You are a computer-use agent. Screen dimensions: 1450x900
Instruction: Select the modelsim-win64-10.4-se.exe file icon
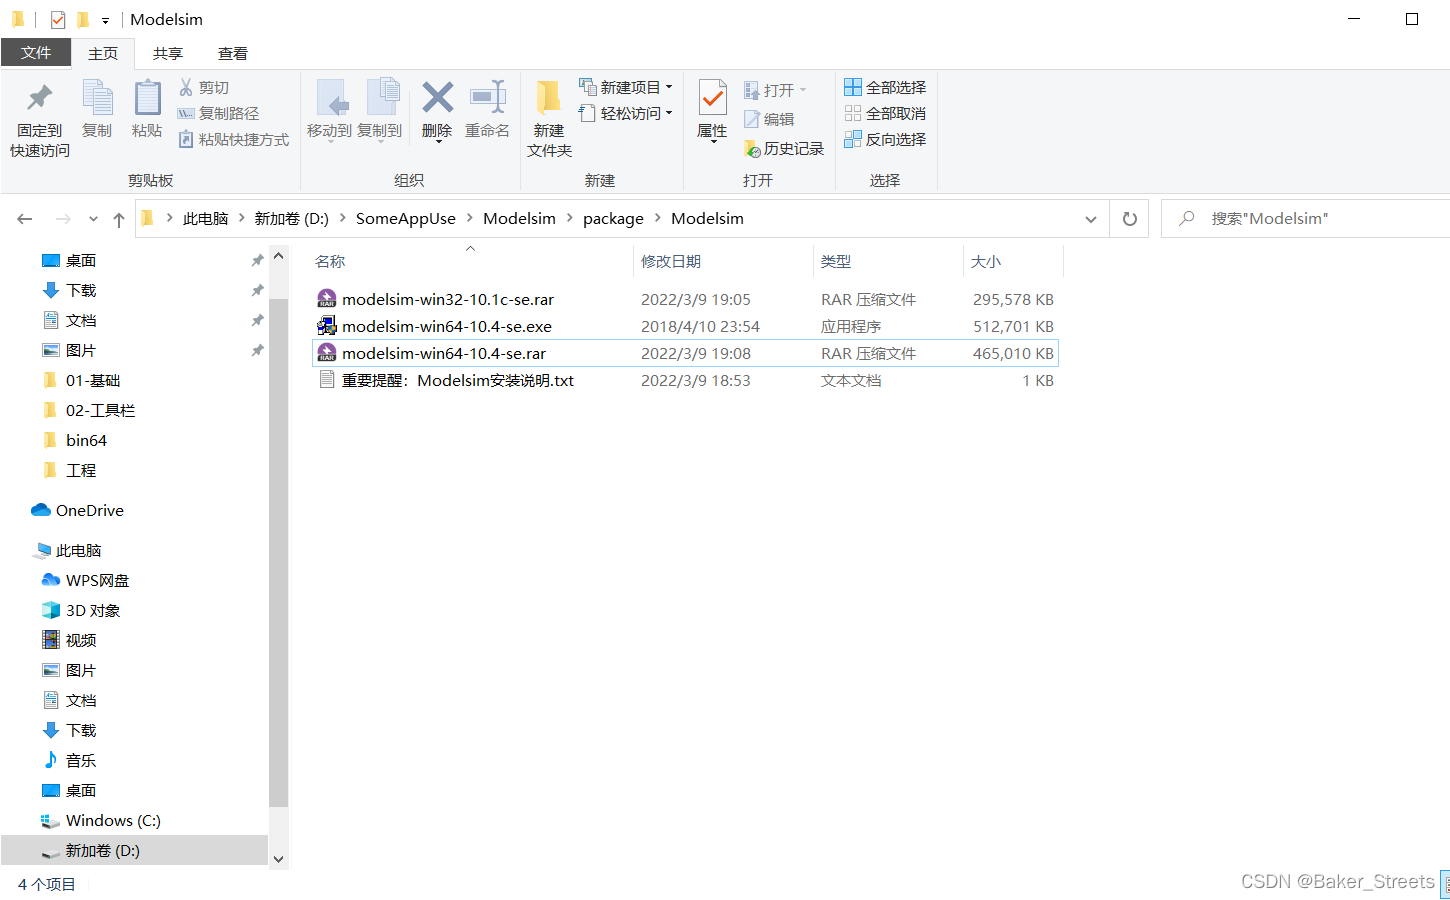pos(326,326)
